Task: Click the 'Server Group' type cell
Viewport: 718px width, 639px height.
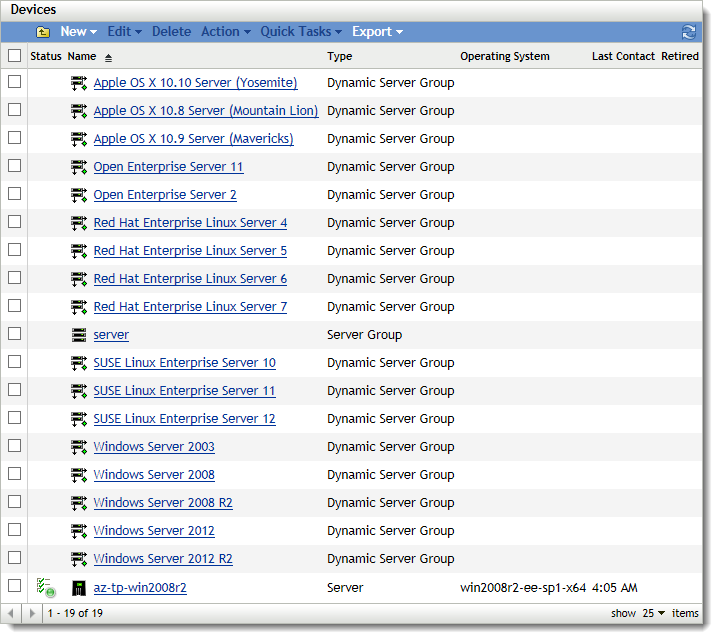Action: tap(364, 335)
